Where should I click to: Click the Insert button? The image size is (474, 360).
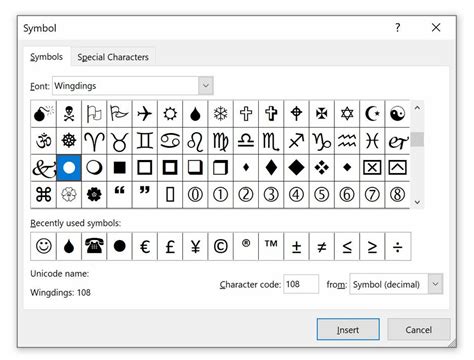pos(348,329)
